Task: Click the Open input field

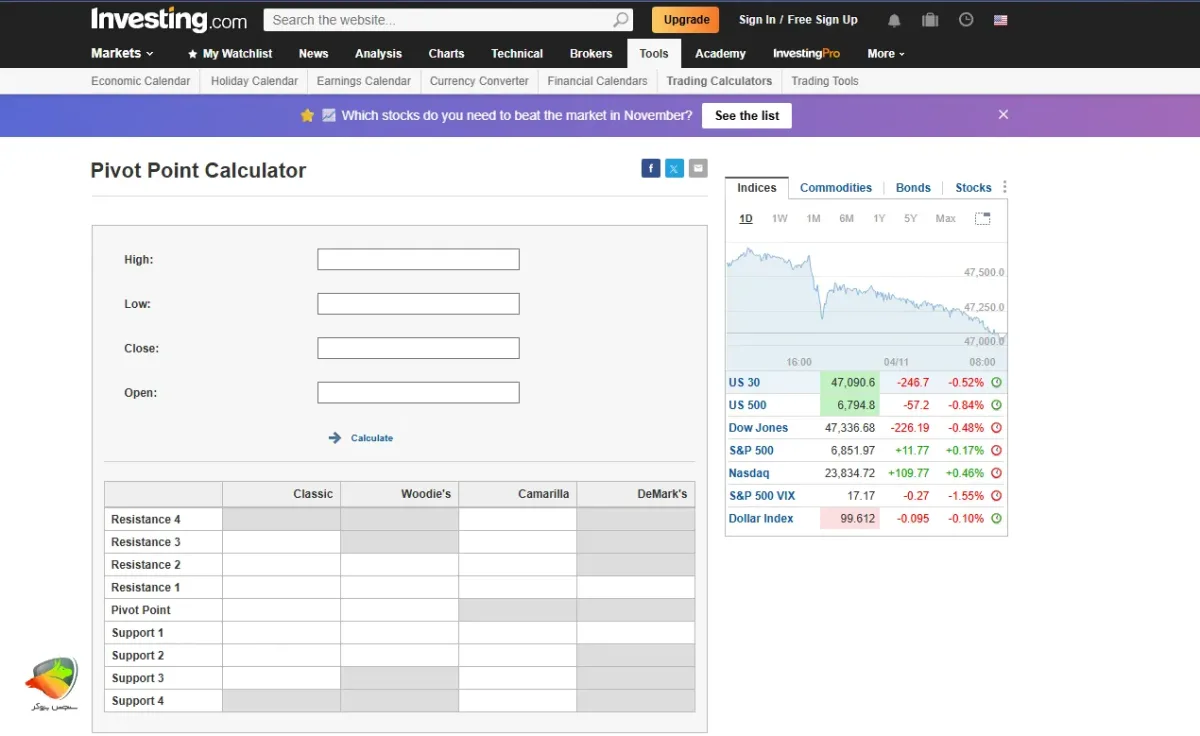Action: [x=418, y=392]
